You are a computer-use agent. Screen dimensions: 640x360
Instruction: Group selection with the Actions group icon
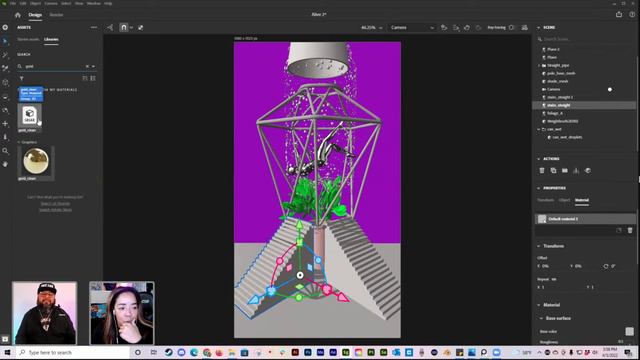[x=565, y=171]
